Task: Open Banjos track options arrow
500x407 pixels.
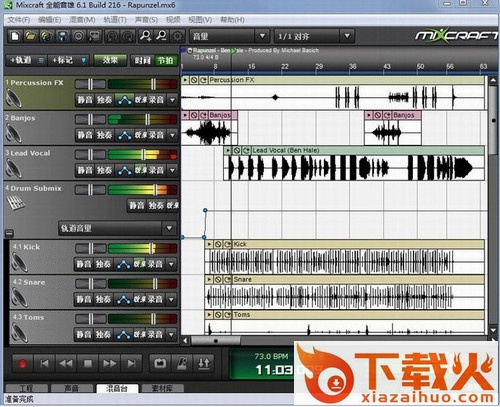Action: point(172,135)
